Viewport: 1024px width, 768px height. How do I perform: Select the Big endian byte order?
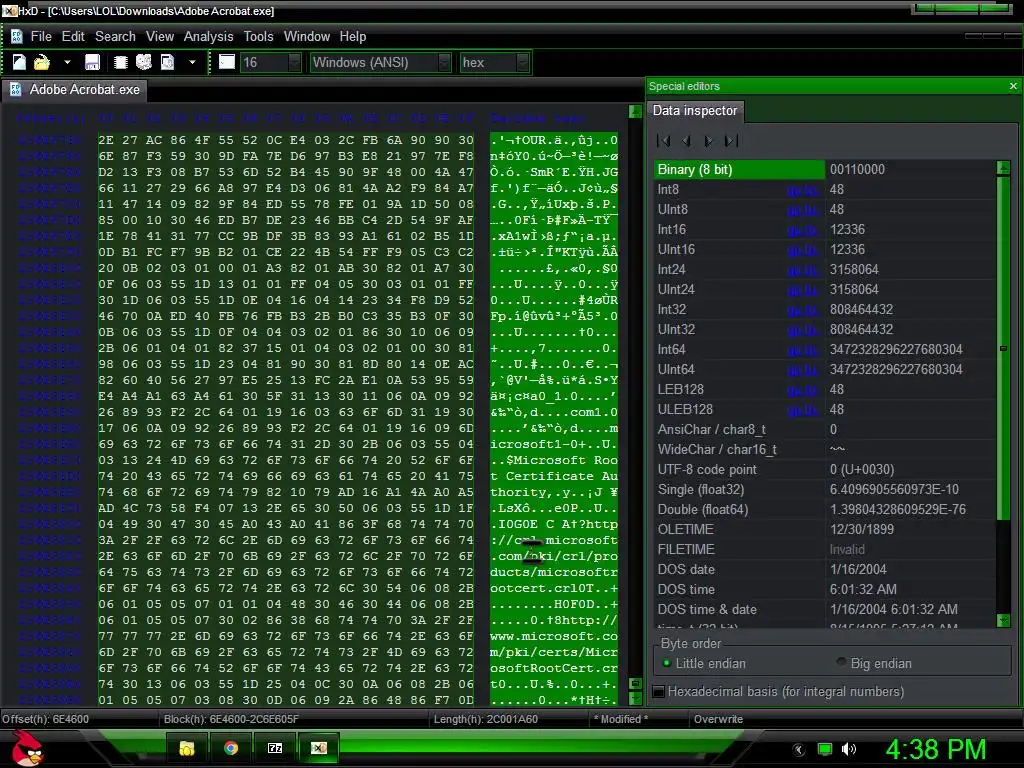[874, 664]
